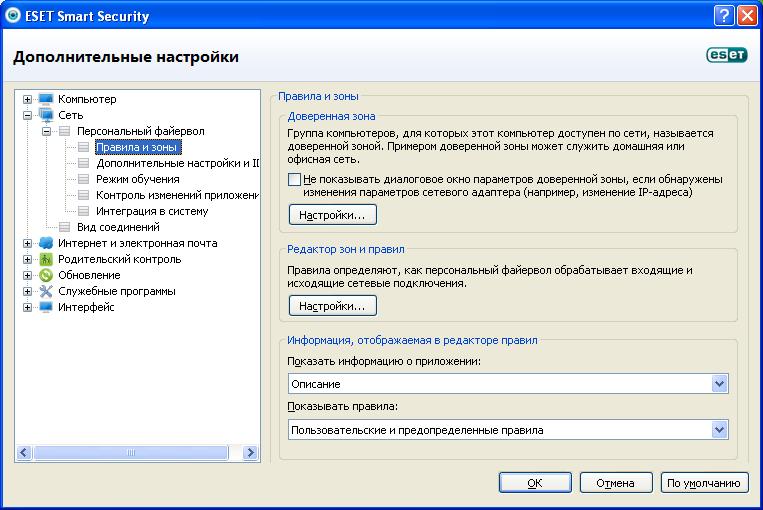Select the Интерфейс tree label

click(x=86, y=308)
